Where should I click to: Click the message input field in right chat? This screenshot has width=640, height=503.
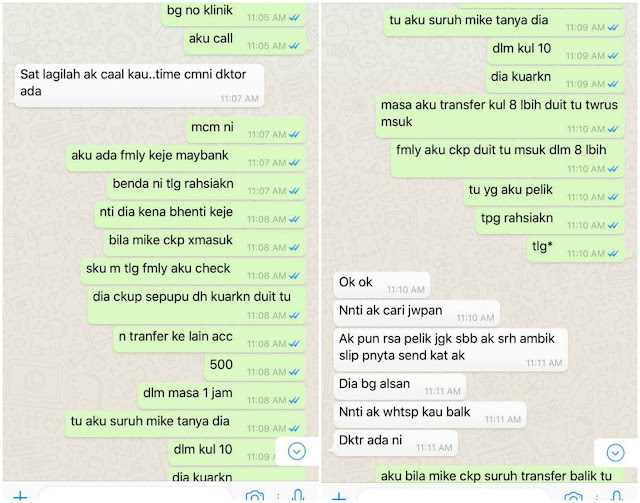coord(453,494)
